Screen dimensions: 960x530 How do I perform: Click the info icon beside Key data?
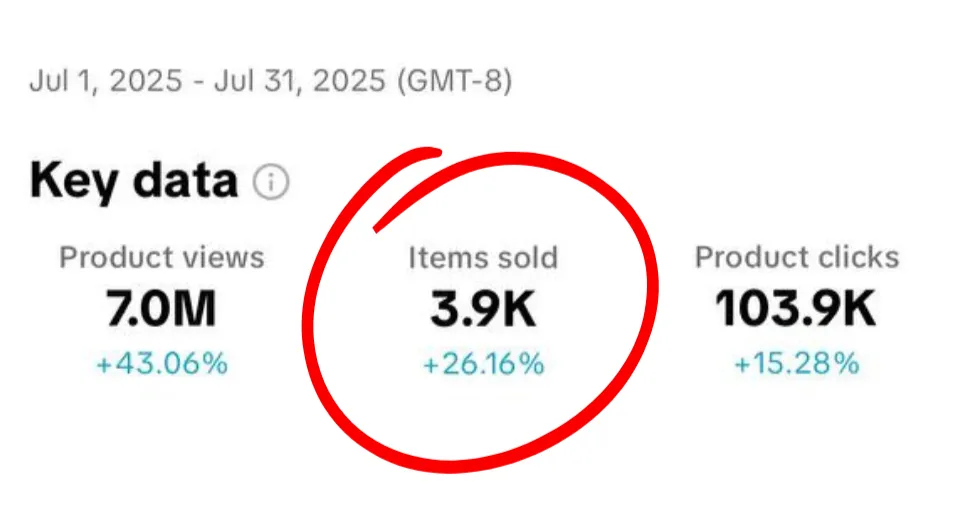(271, 182)
